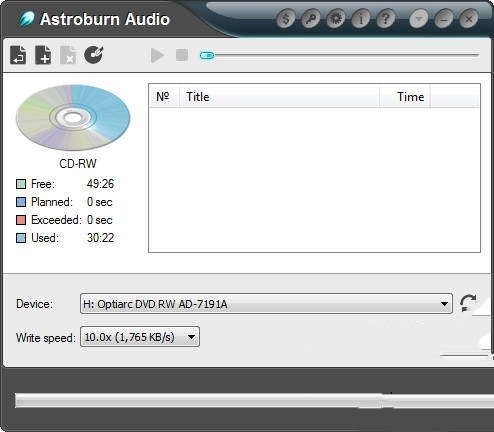Open settings via the gear icon
Viewport: 494px width, 432px height.
[x=335, y=19]
